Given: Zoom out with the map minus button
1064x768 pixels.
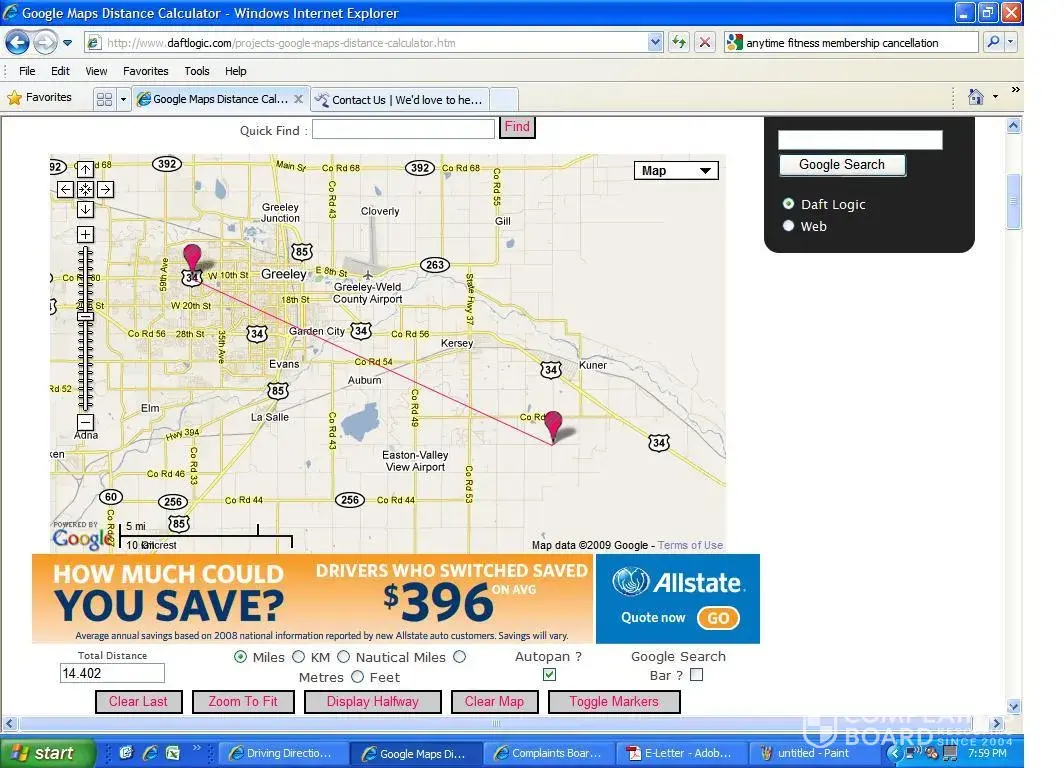Looking at the screenshot, I should [86, 423].
